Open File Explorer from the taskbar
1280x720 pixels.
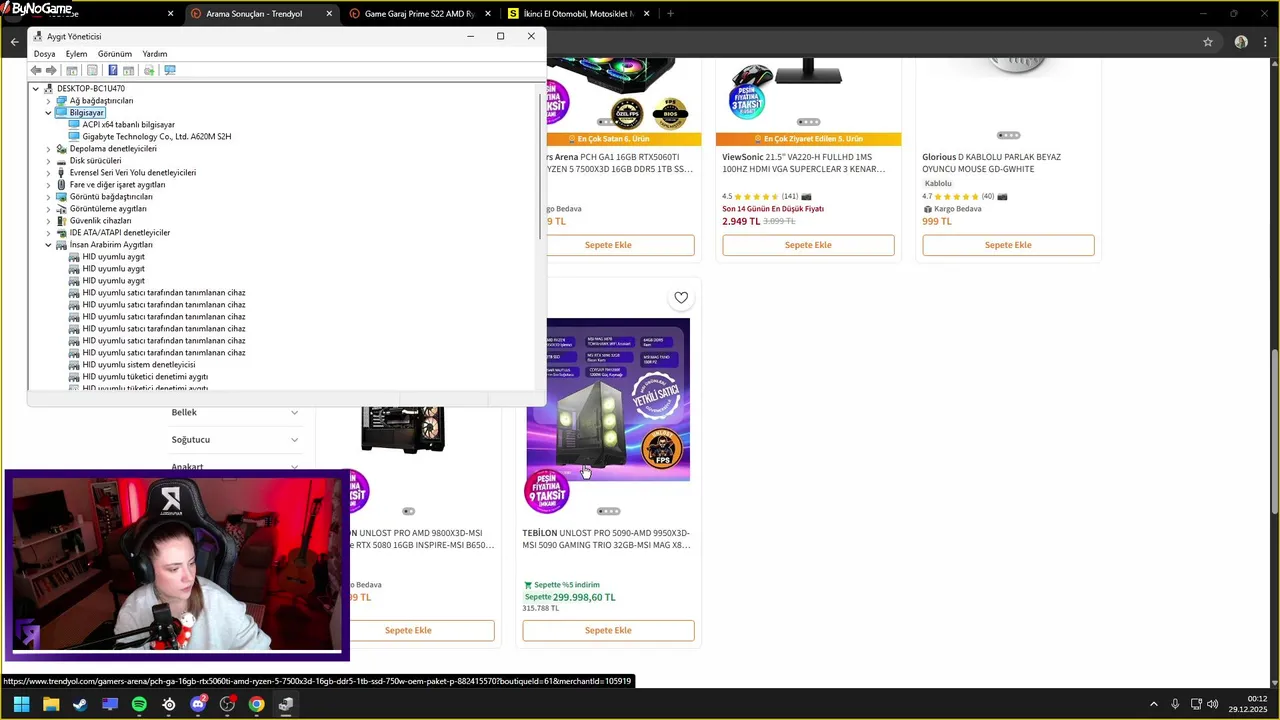pyautogui.click(x=51, y=704)
